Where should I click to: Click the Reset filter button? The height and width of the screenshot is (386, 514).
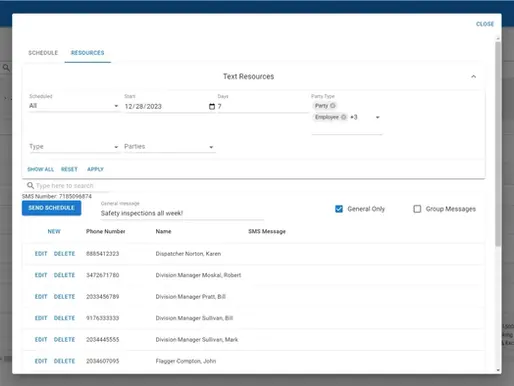click(69, 169)
